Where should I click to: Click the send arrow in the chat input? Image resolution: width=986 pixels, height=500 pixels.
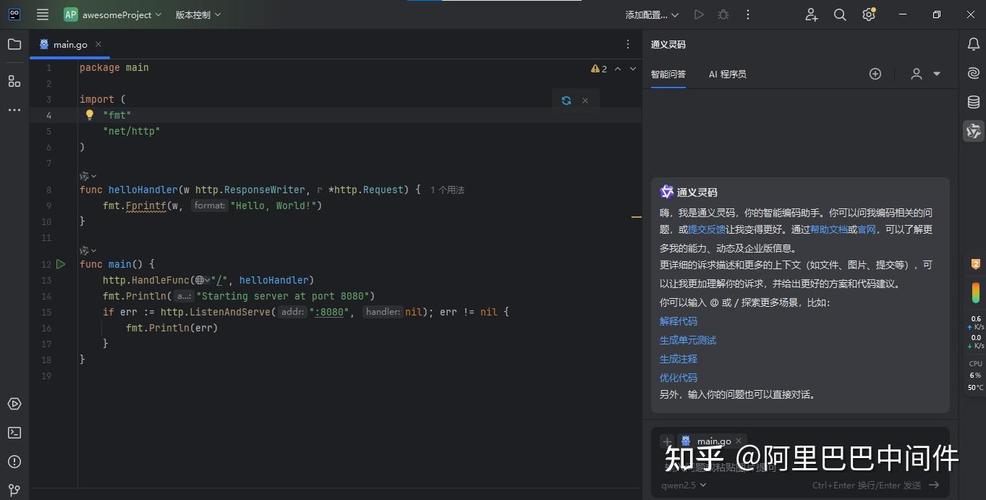click(x=934, y=485)
